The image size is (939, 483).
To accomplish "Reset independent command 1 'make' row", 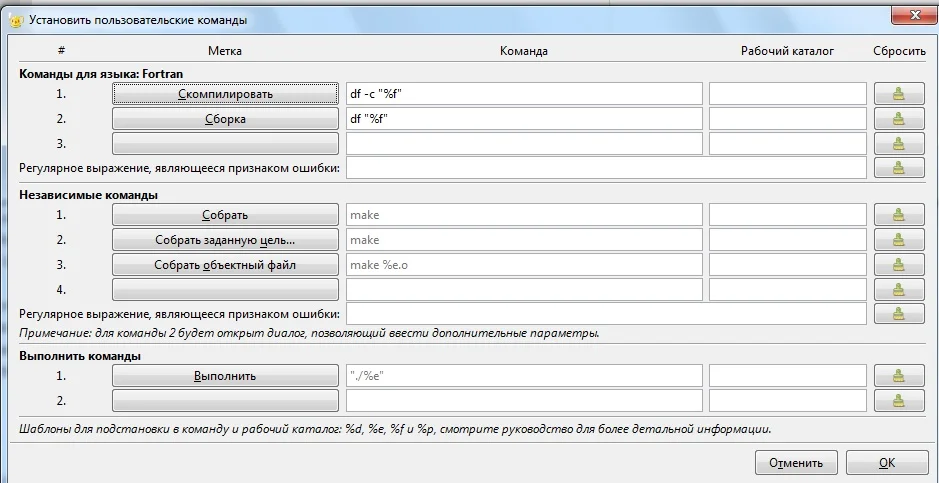I will pyautogui.click(x=899, y=214).
